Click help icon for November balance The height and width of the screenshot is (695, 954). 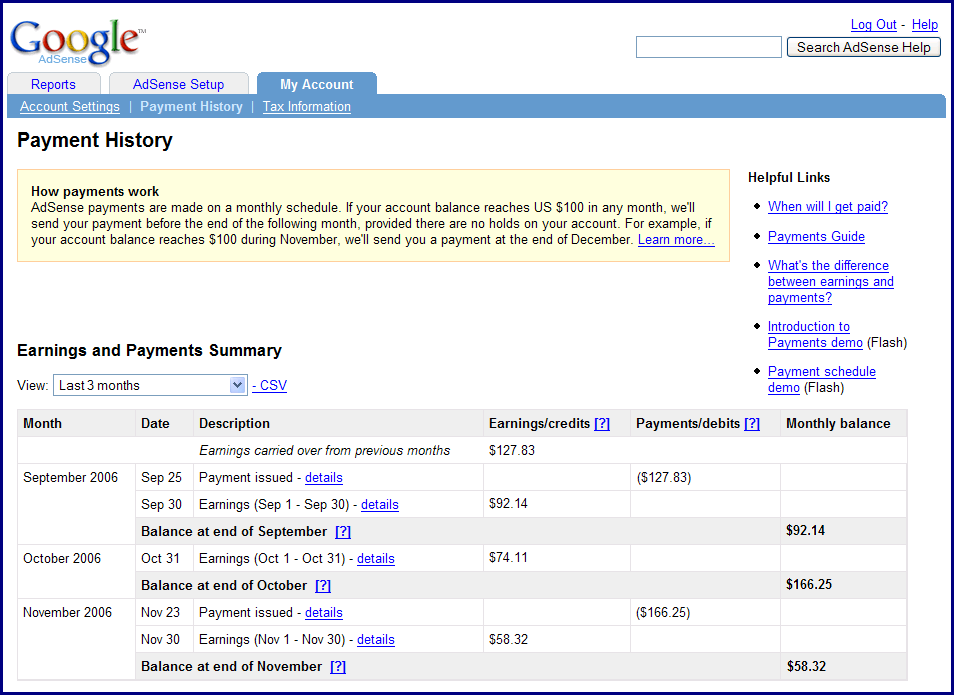tap(338, 666)
